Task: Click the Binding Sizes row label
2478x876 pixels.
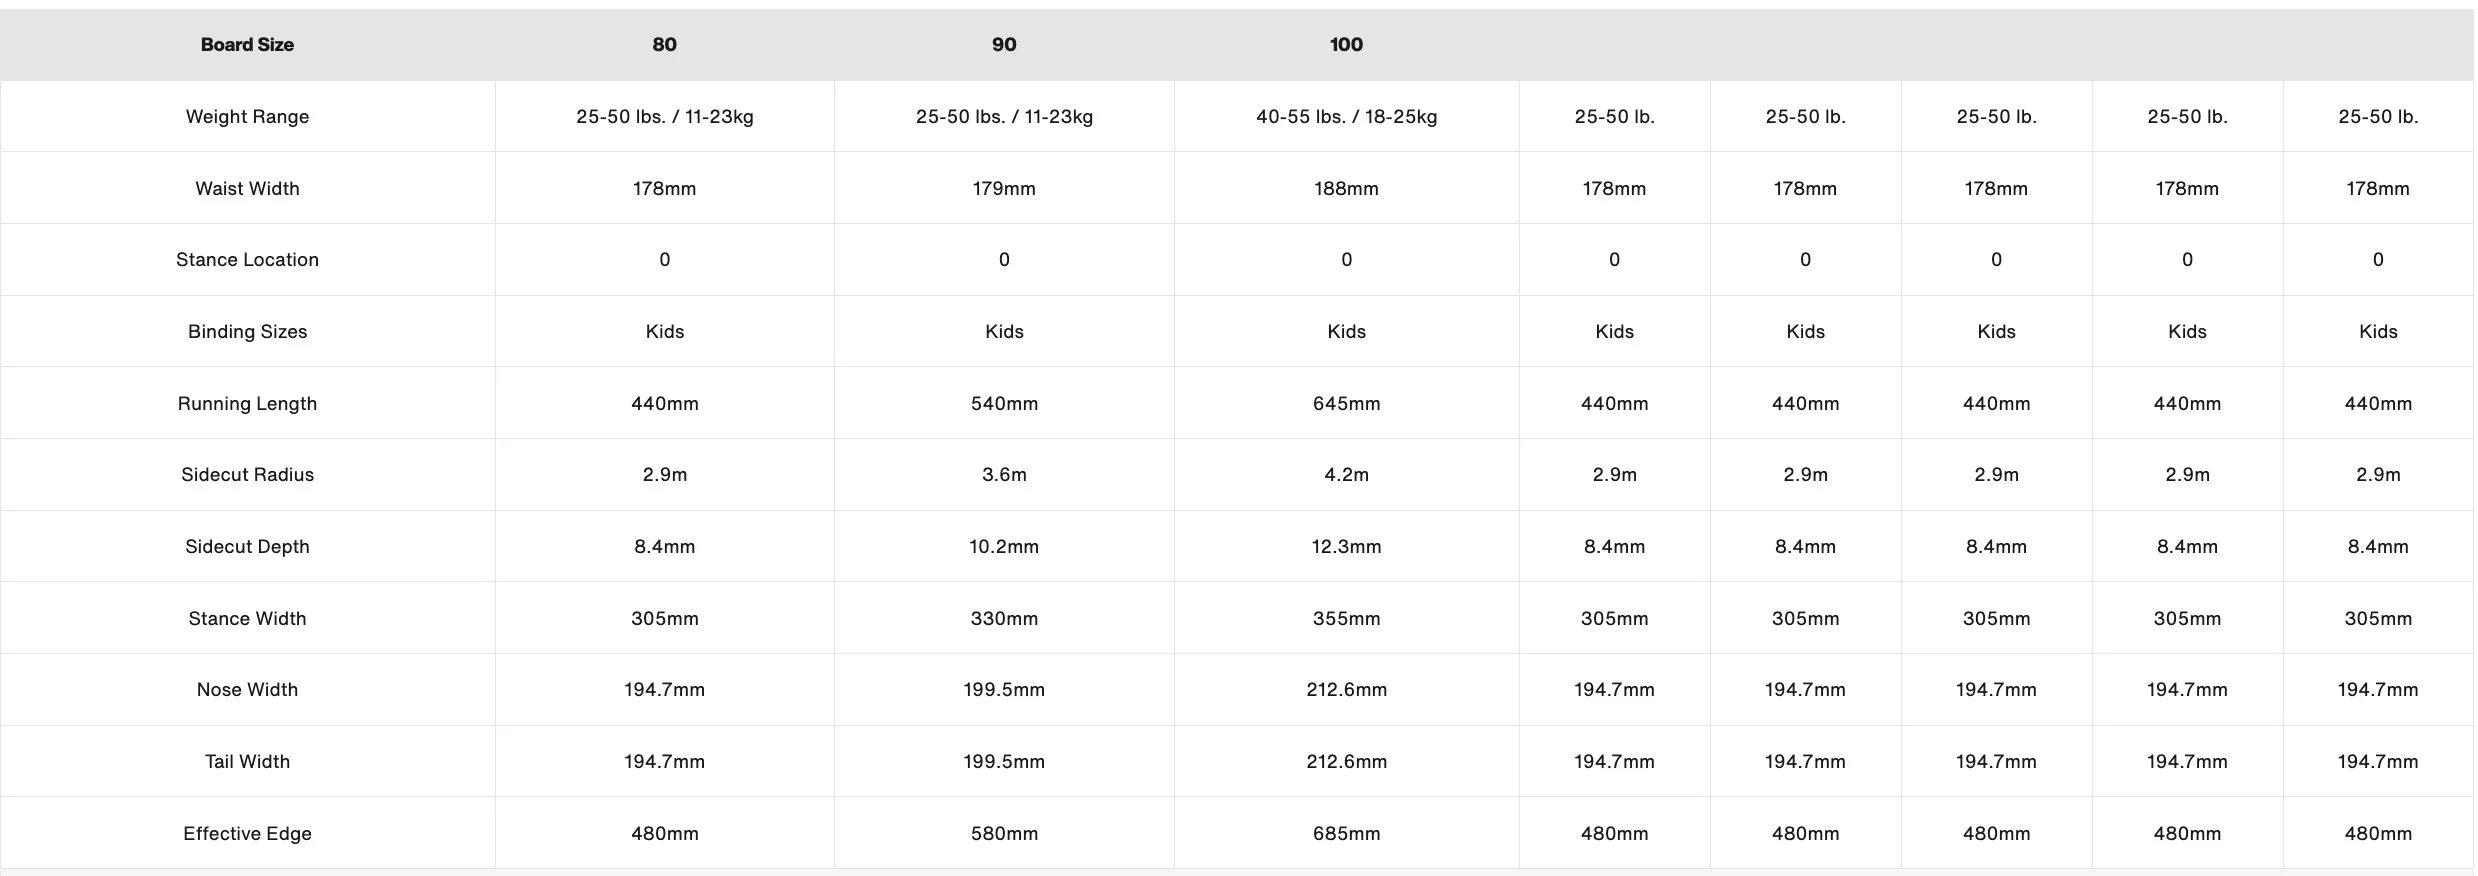Action: (x=247, y=332)
